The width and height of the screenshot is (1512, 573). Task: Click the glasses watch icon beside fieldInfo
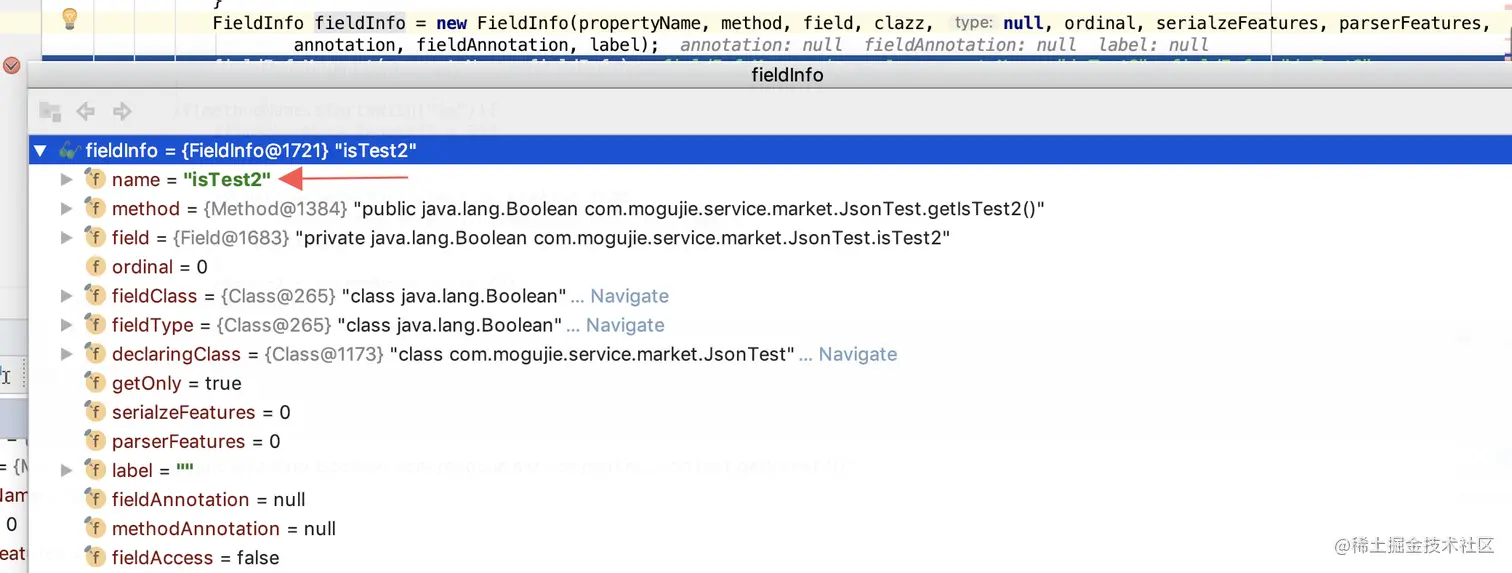[69, 151]
